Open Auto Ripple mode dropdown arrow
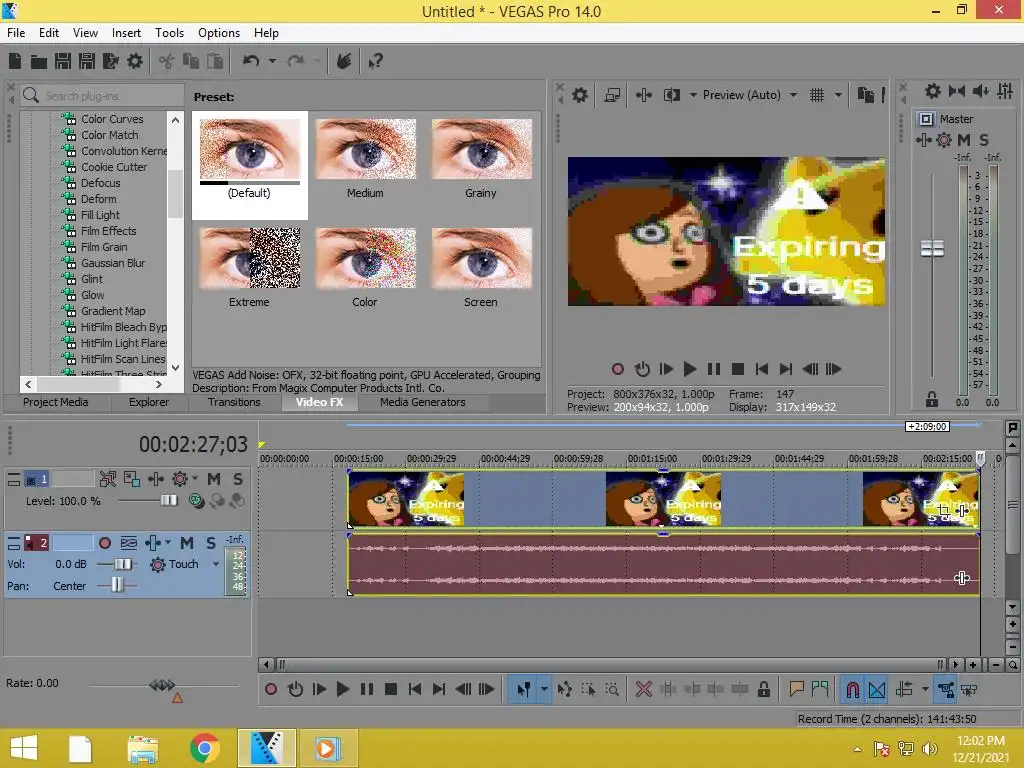The width and height of the screenshot is (1024, 768). [x=925, y=690]
